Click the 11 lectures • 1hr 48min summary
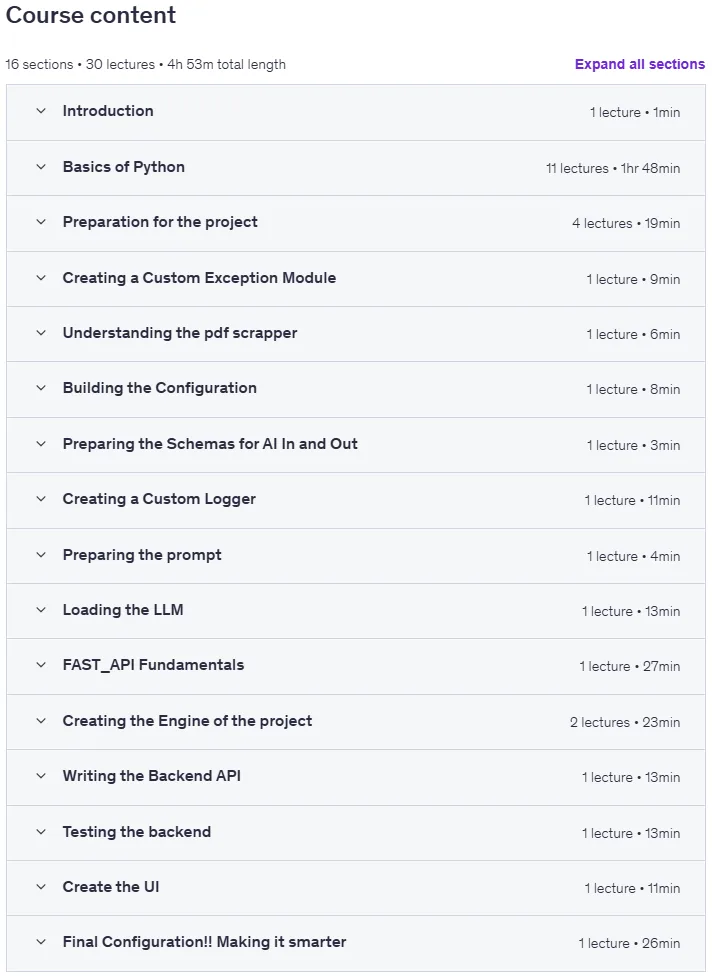Viewport: 712px width, 978px height. coord(613,168)
